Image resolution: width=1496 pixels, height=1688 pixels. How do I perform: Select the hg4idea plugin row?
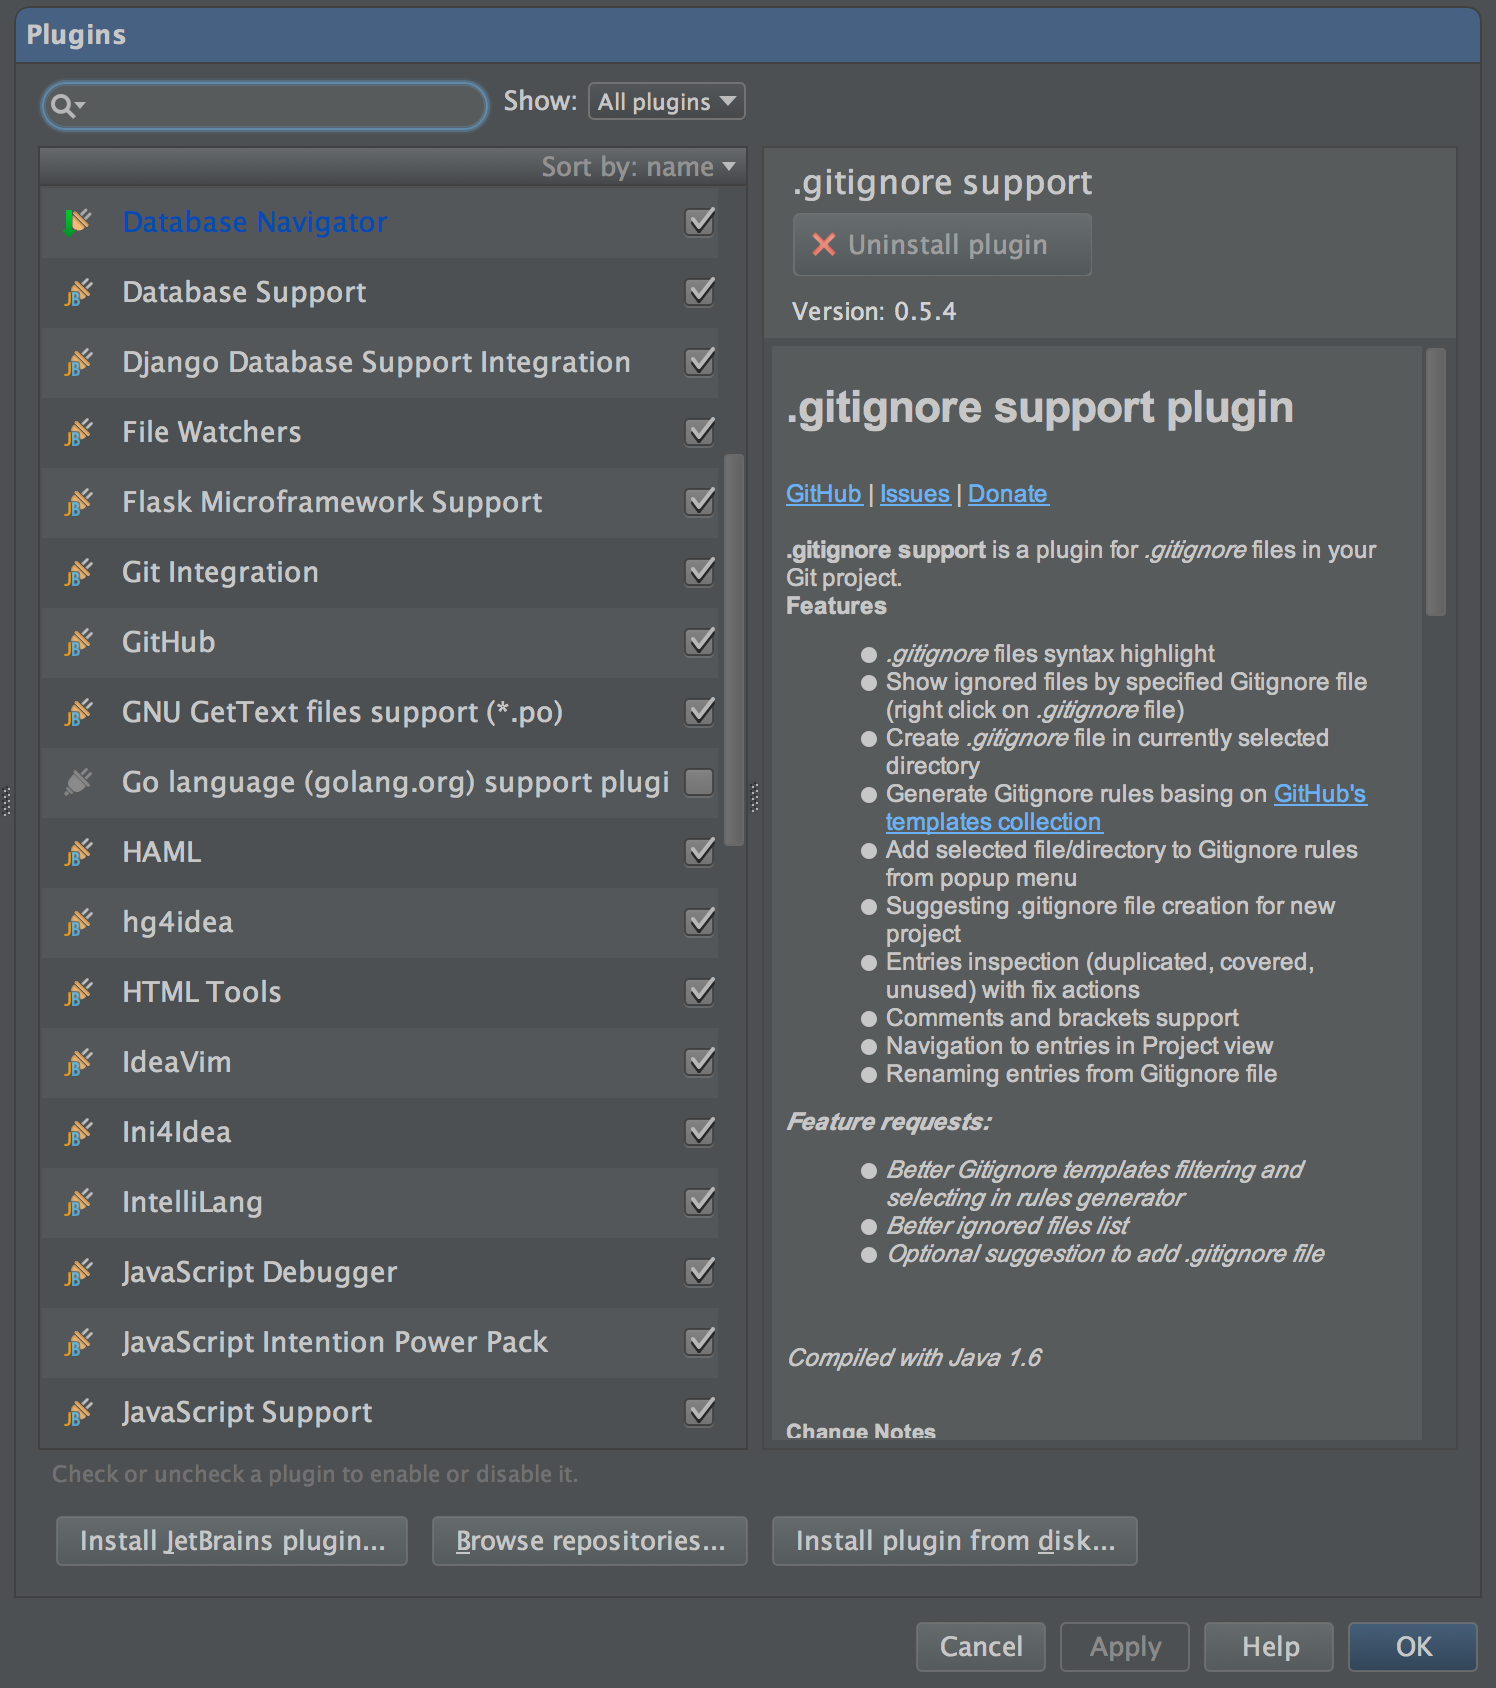click(380, 922)
